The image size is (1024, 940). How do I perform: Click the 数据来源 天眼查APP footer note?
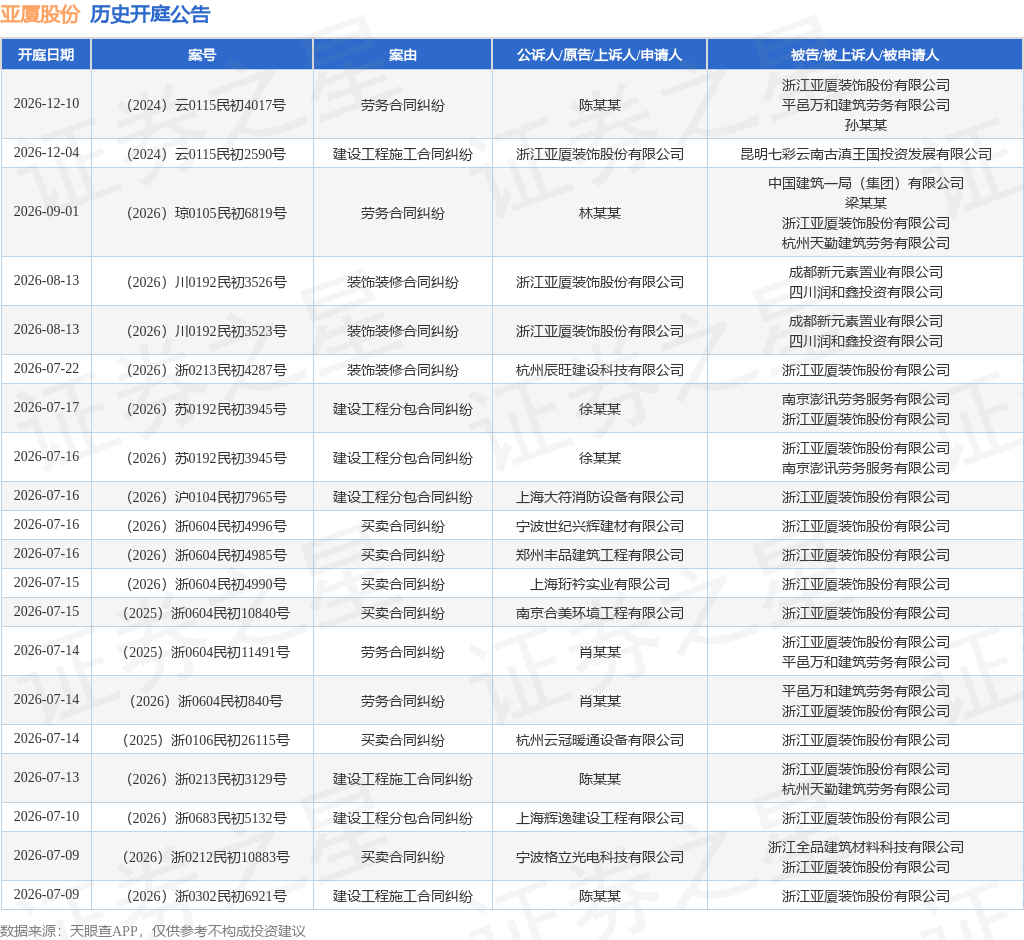pyautogui.click(x=153, y=931)
